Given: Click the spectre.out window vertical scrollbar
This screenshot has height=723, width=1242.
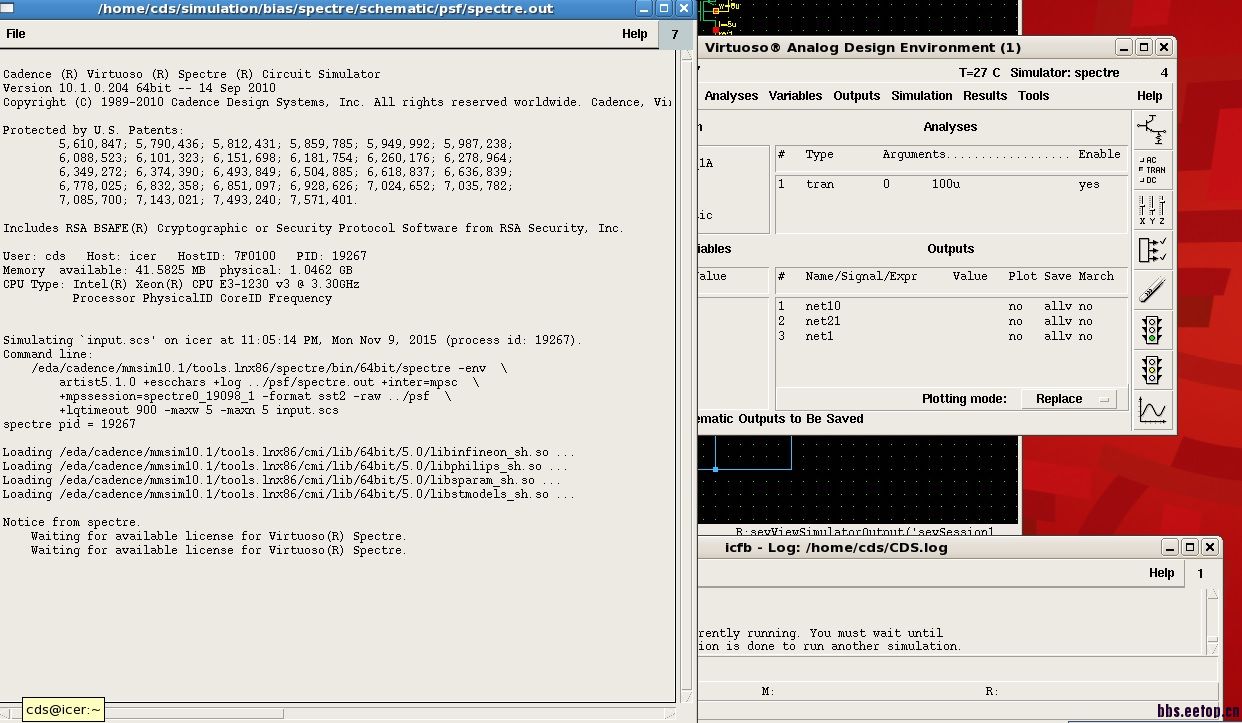Looking at the screenshot, I should [x=686, y=380].
